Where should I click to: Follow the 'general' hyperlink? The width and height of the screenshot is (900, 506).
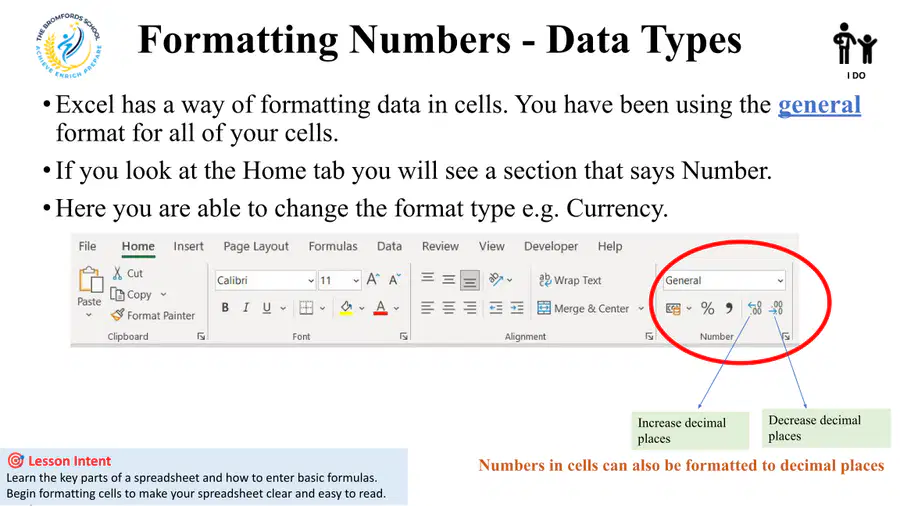click(819, 105)
